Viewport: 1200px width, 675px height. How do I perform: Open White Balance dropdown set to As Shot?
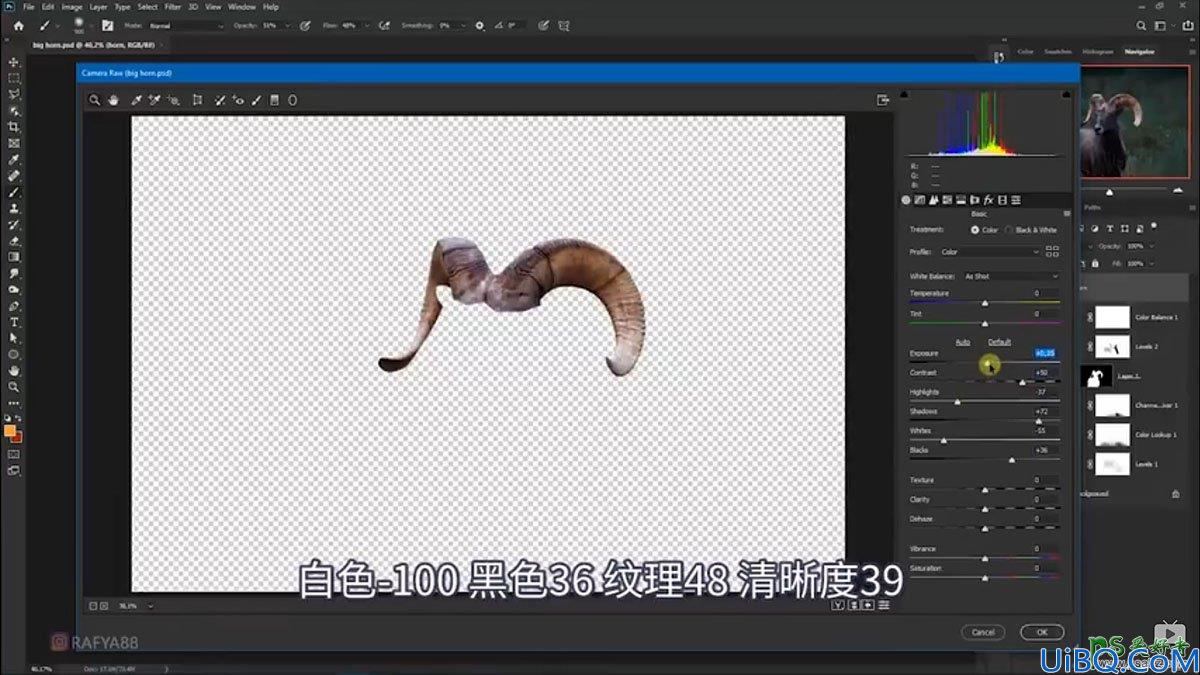pos(1010,276)
